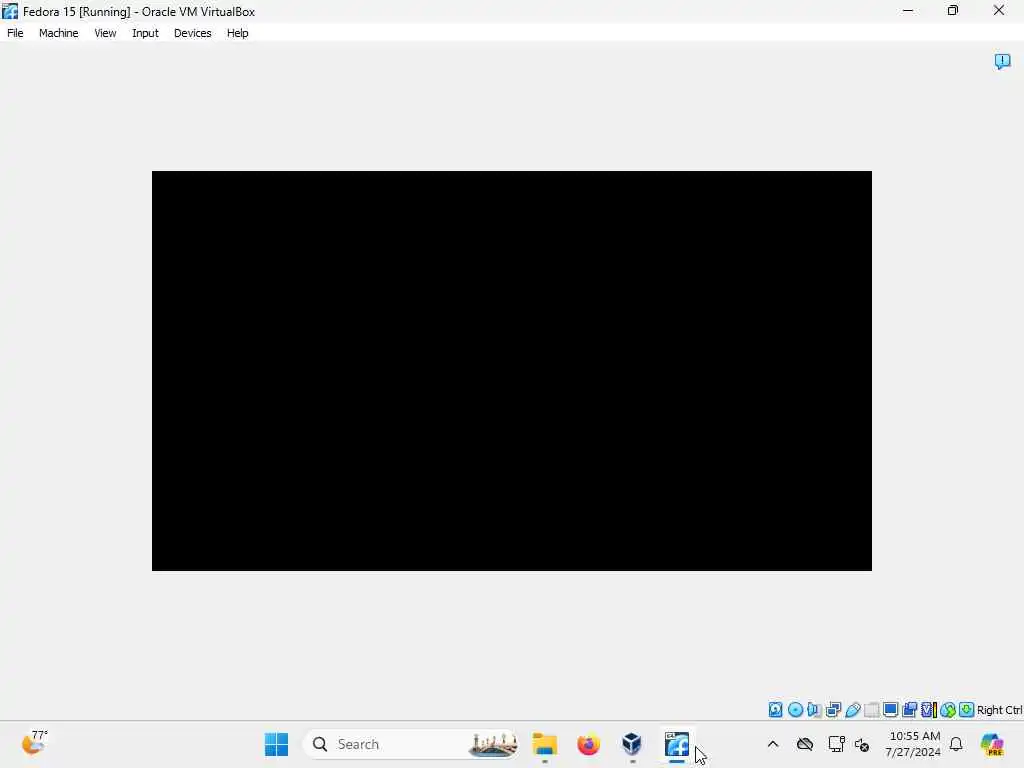Restore down the Fedora 15 VirtualBox window
Screen dimensions: 1024x768
coord(953,10)
